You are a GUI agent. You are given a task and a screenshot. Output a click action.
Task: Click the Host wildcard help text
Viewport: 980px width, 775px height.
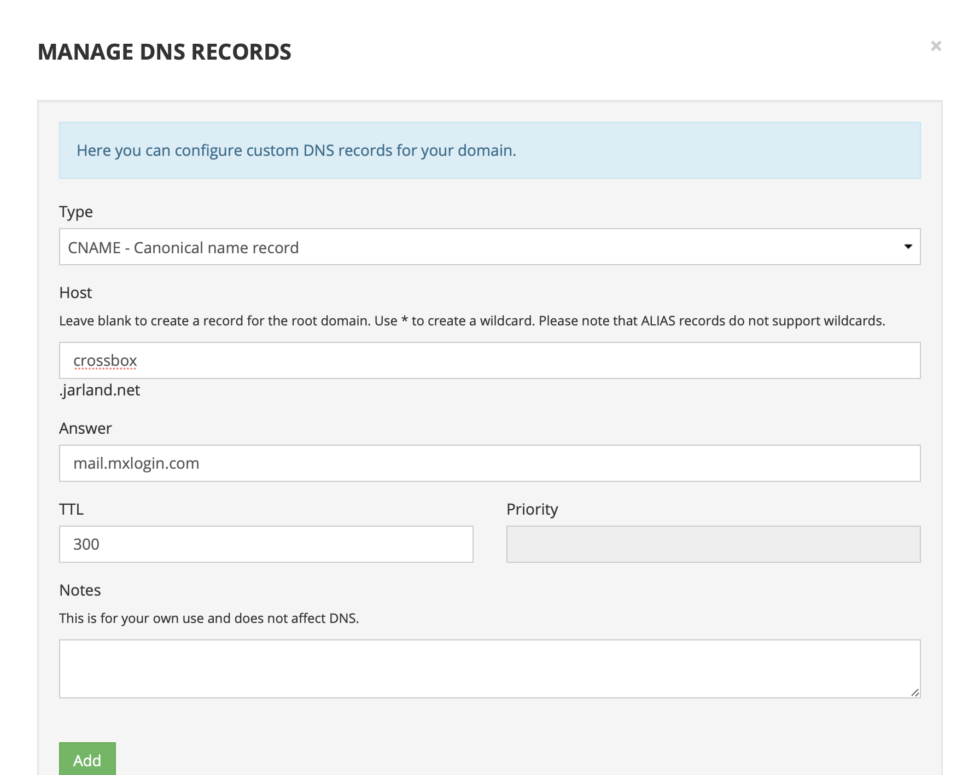(472, 321)
